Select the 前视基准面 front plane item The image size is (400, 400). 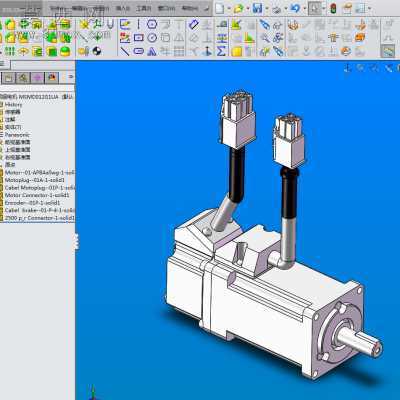pos(17,142)
